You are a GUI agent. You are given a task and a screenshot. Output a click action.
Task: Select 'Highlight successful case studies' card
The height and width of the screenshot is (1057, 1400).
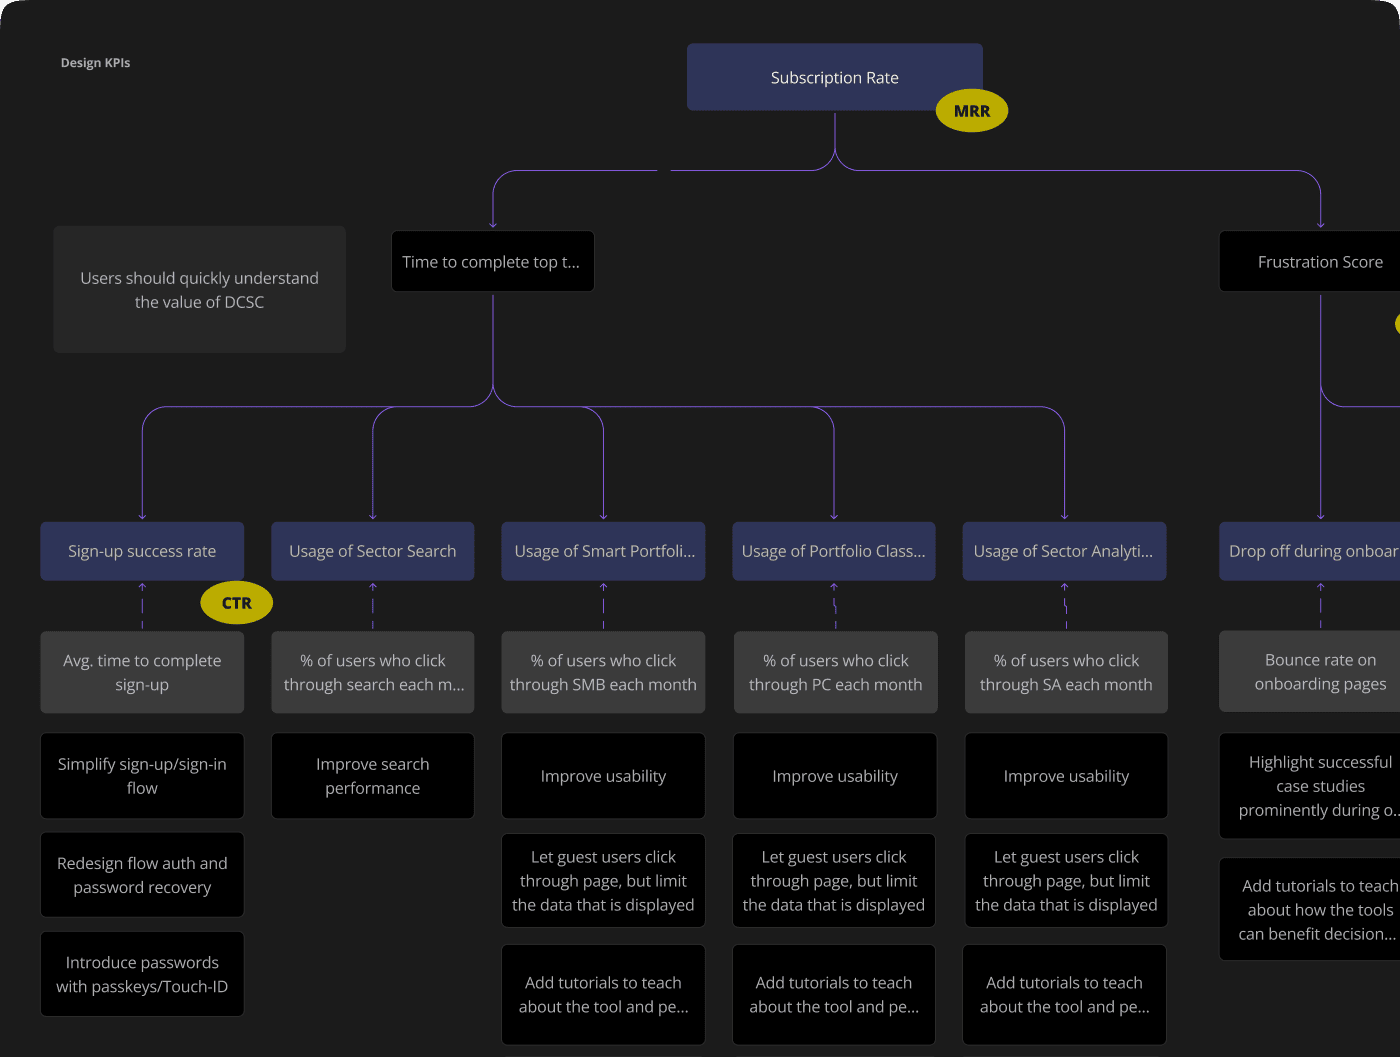[x=1310, y=786]
